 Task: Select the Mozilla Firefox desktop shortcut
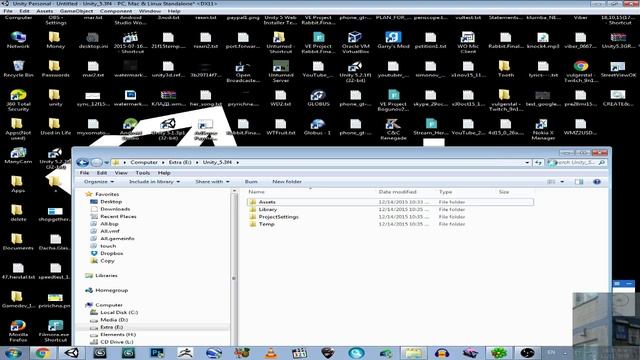pyautogui.click(x=18, y=331)
